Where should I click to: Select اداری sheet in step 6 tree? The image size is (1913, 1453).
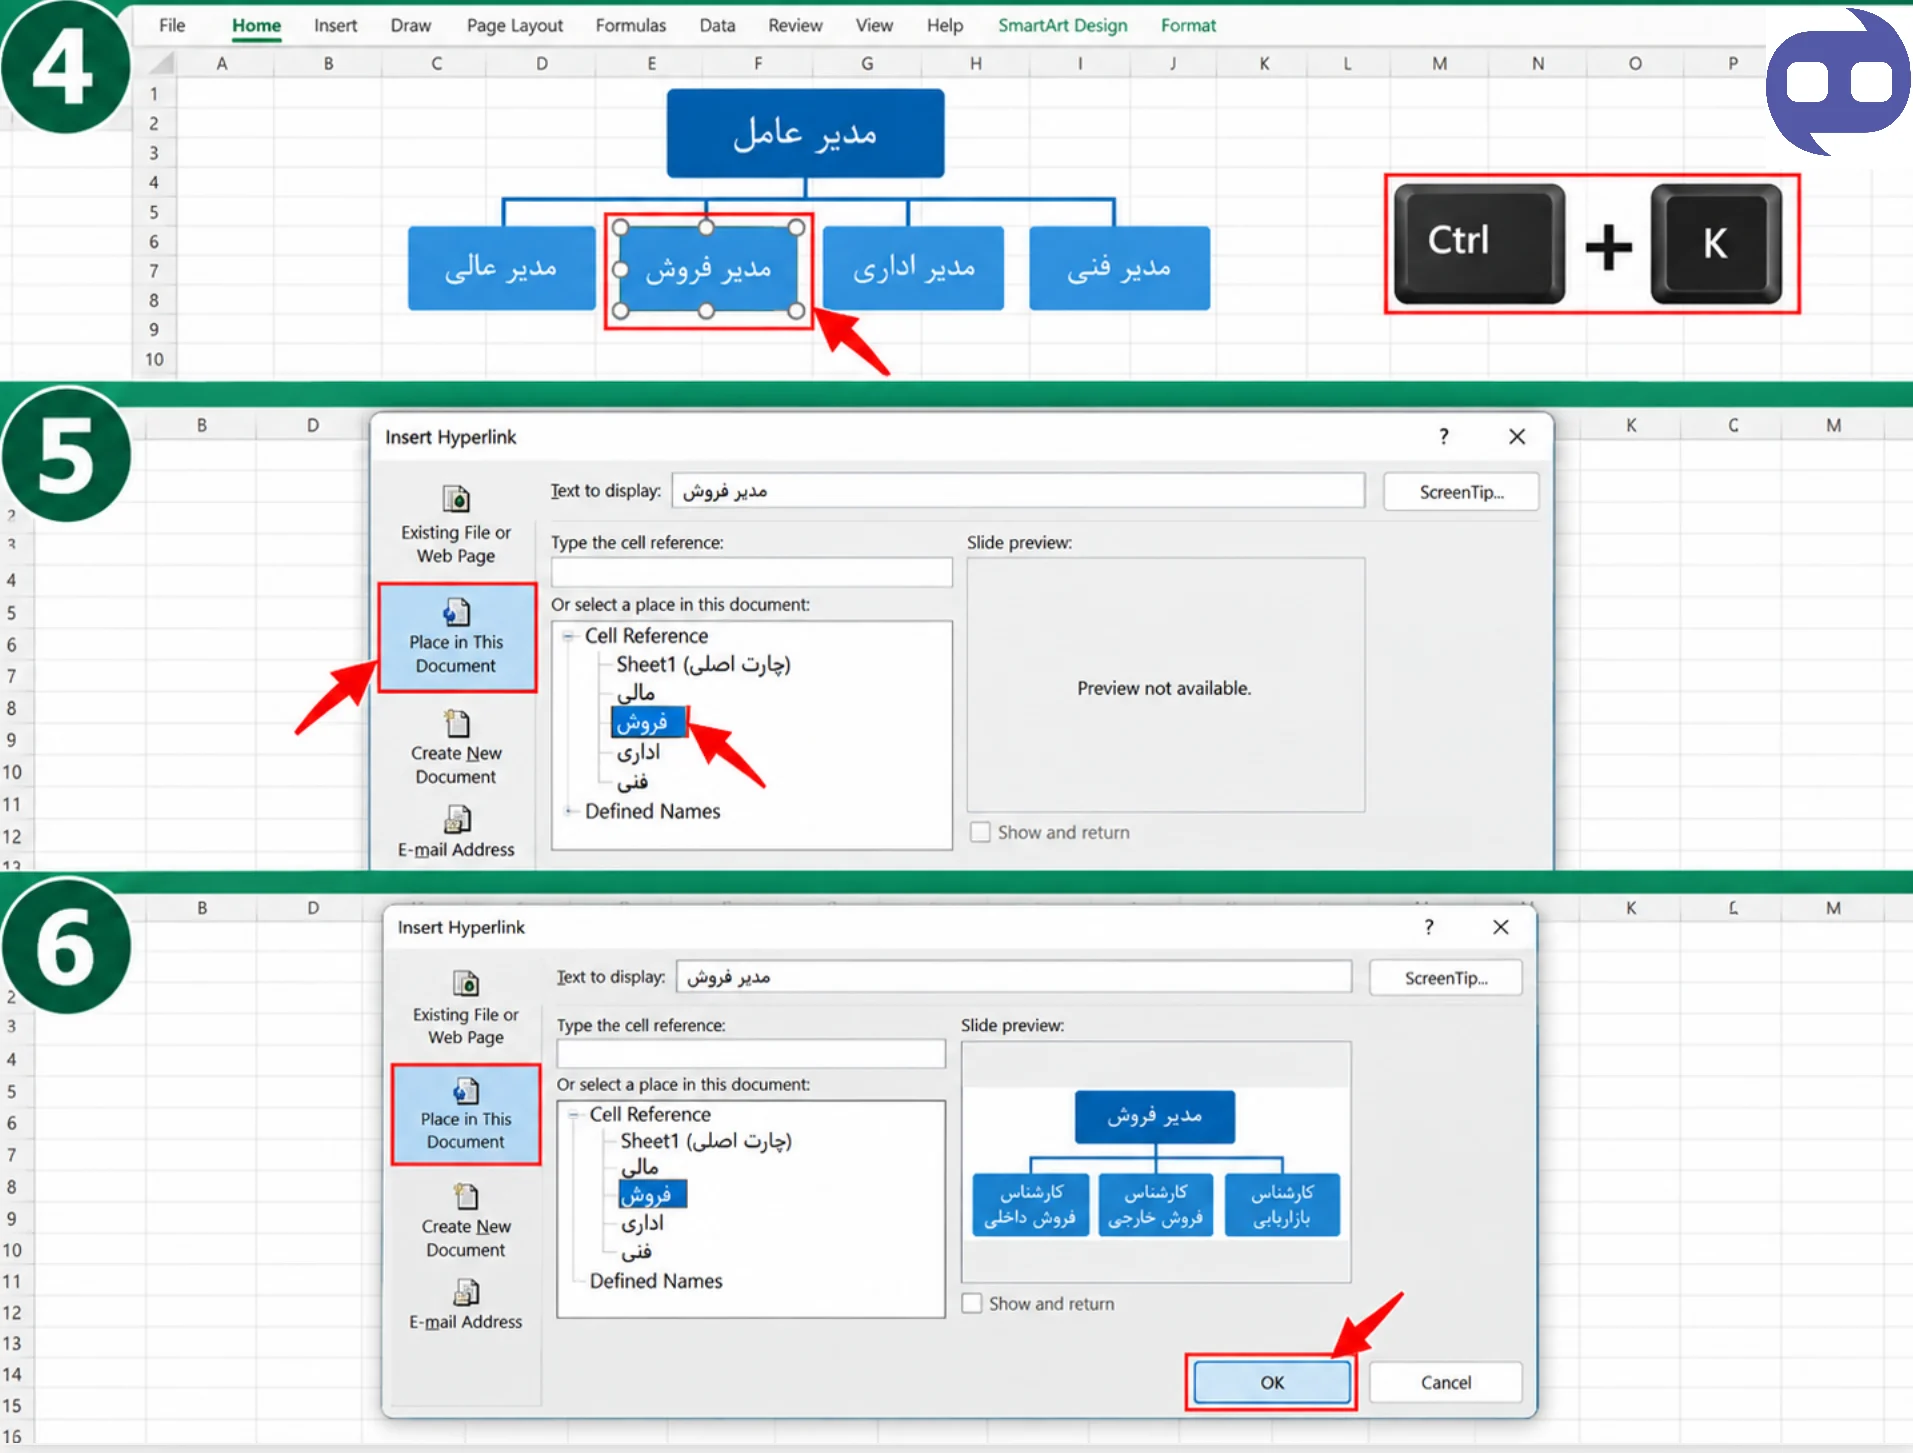(642, 1223)
